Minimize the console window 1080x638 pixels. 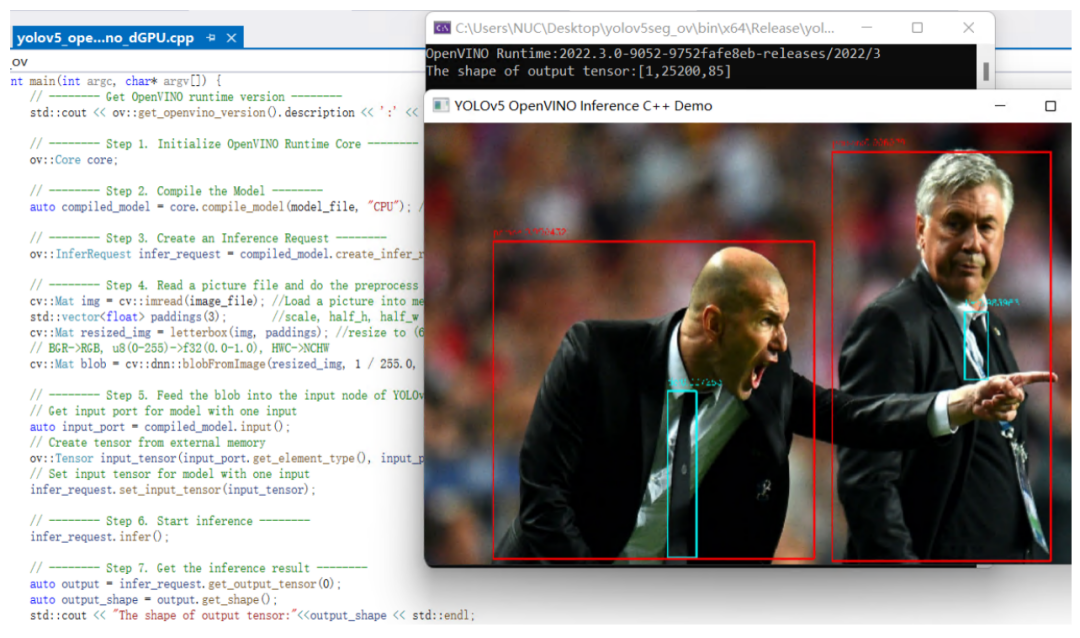click(x=866, y=28)
